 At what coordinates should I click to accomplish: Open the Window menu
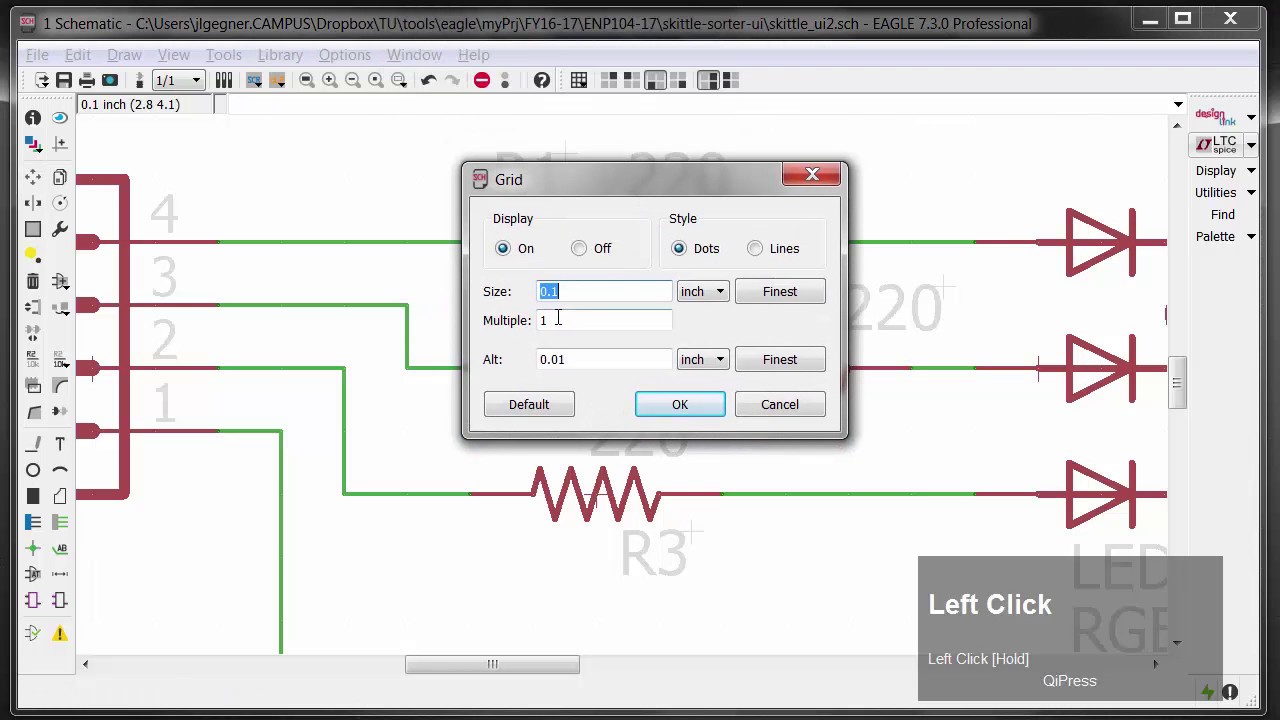pyautogui.click(x=414, y=55)
